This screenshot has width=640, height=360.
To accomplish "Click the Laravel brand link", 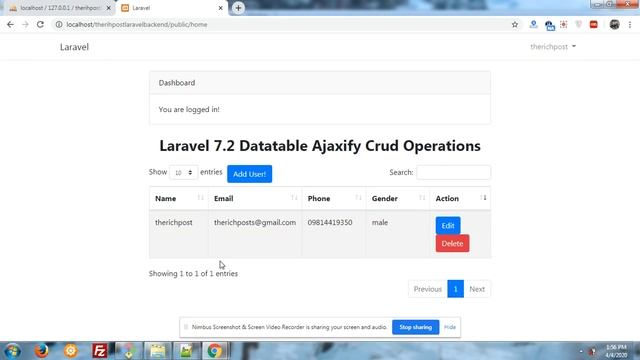I will tap(74, 47).
